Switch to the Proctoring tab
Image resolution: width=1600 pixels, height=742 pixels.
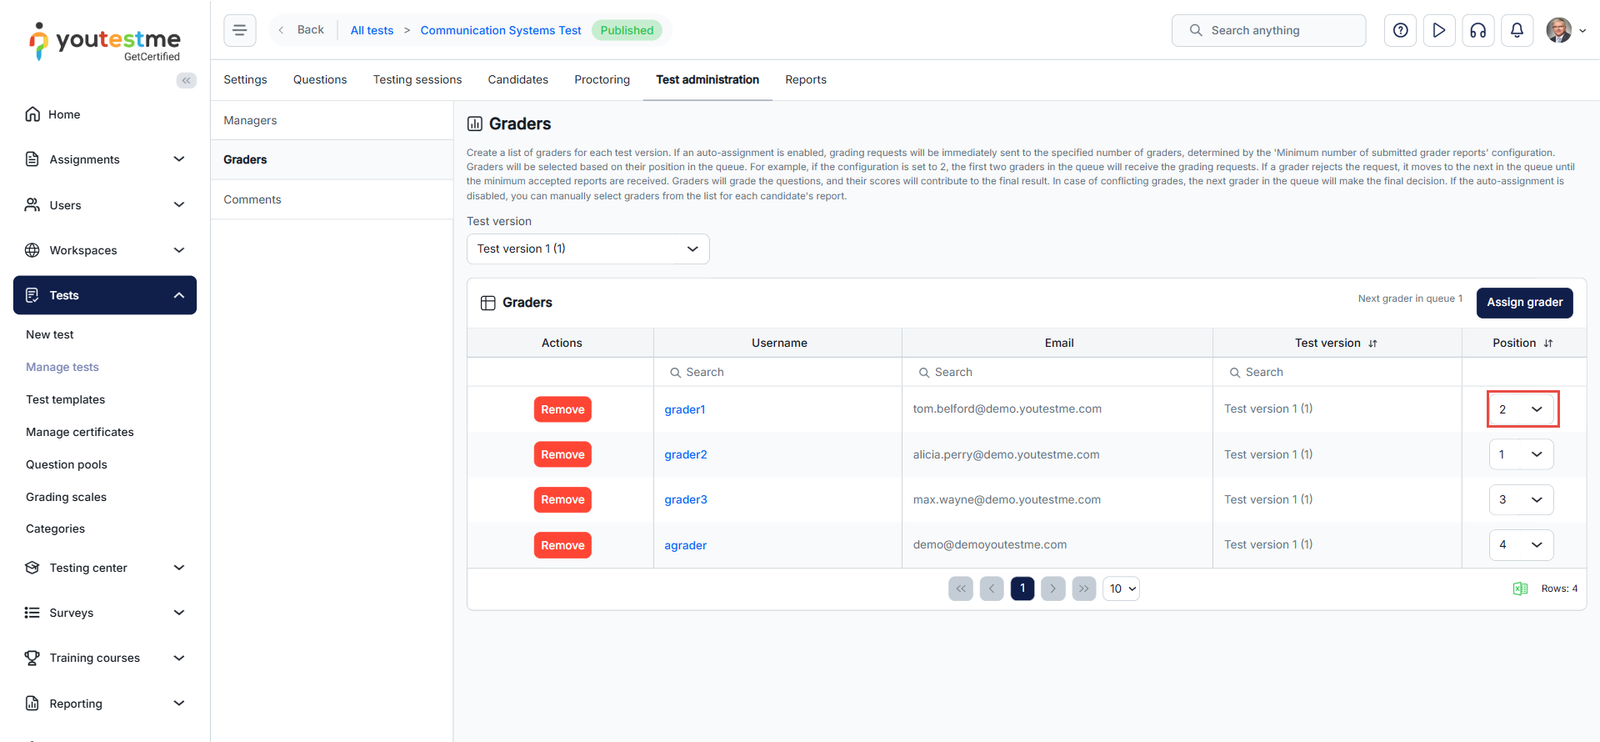601,80
